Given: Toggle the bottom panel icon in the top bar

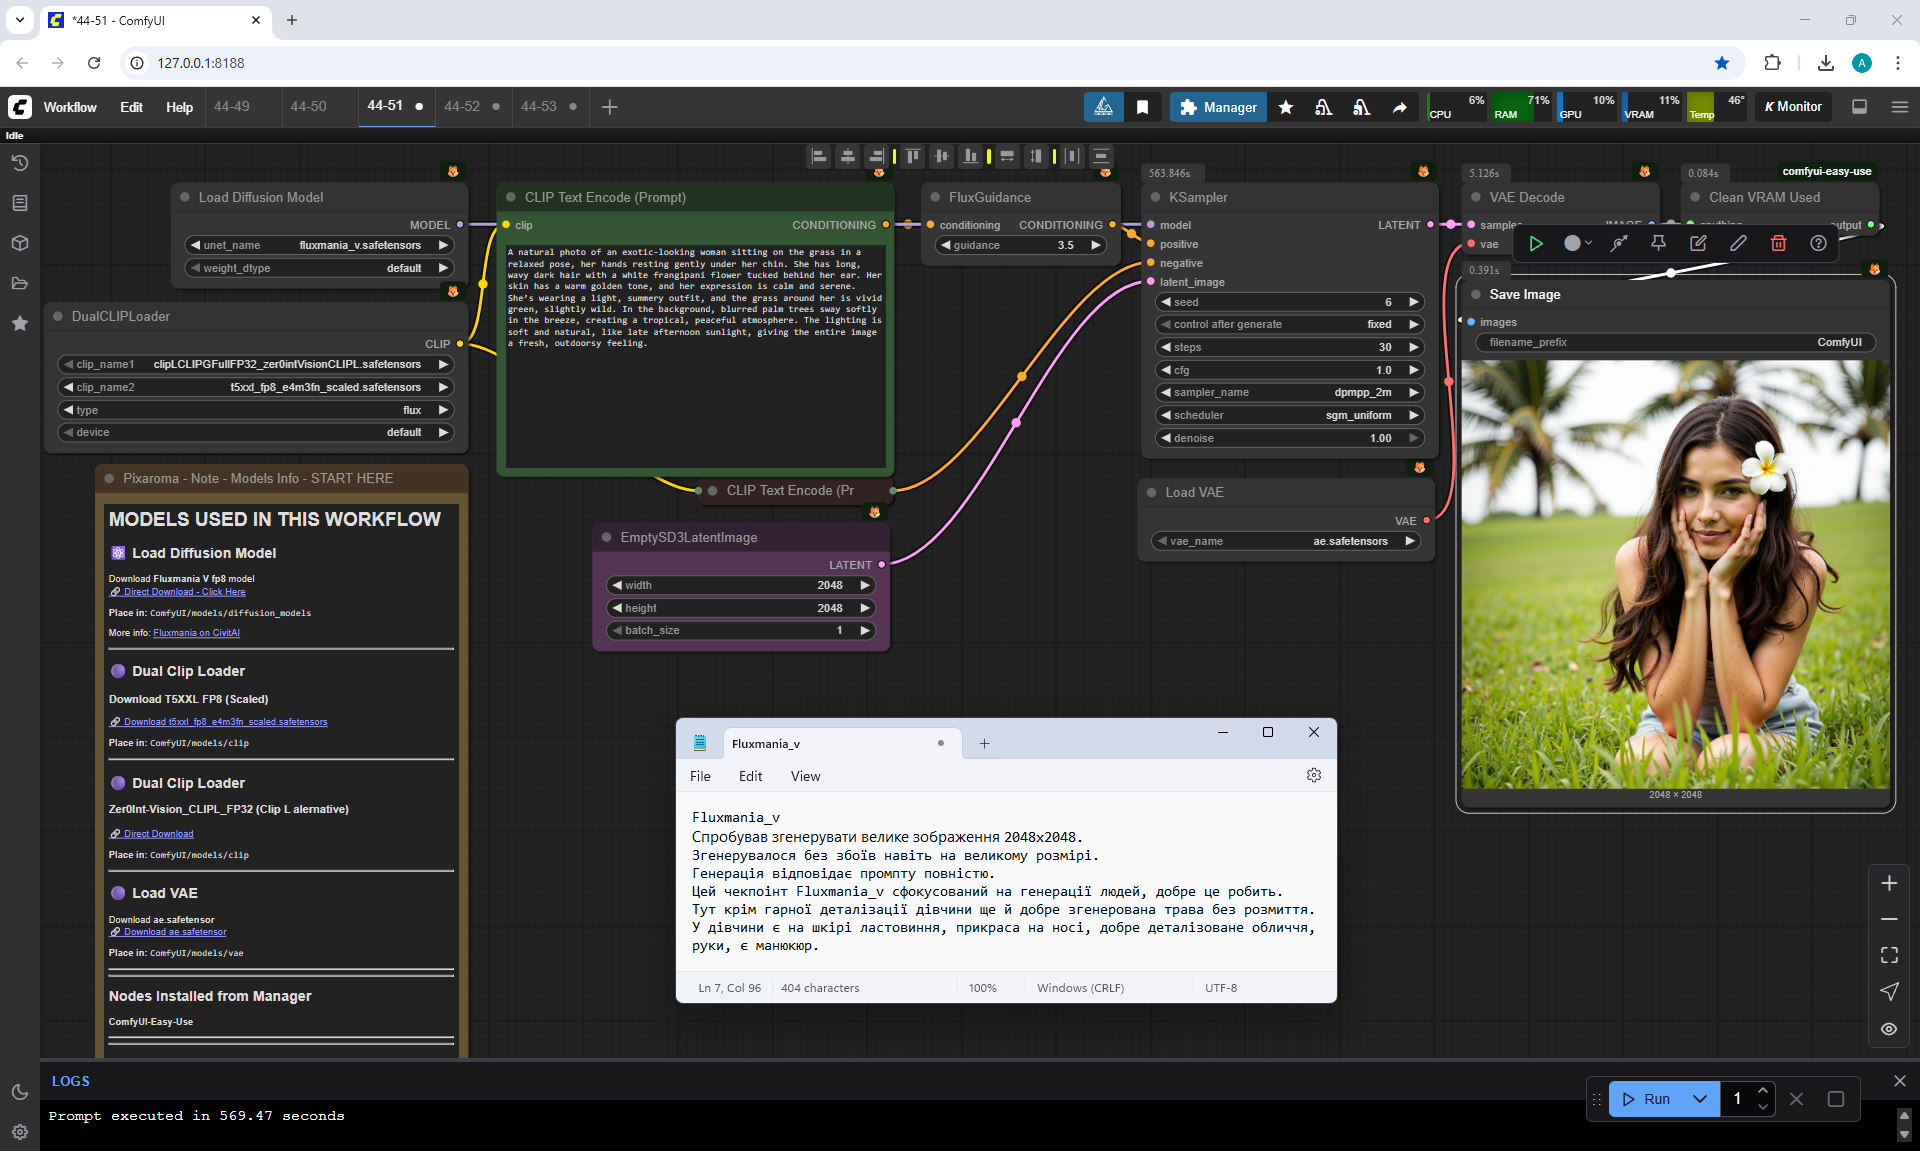Looking at the screenshot, I should 1859,107.
